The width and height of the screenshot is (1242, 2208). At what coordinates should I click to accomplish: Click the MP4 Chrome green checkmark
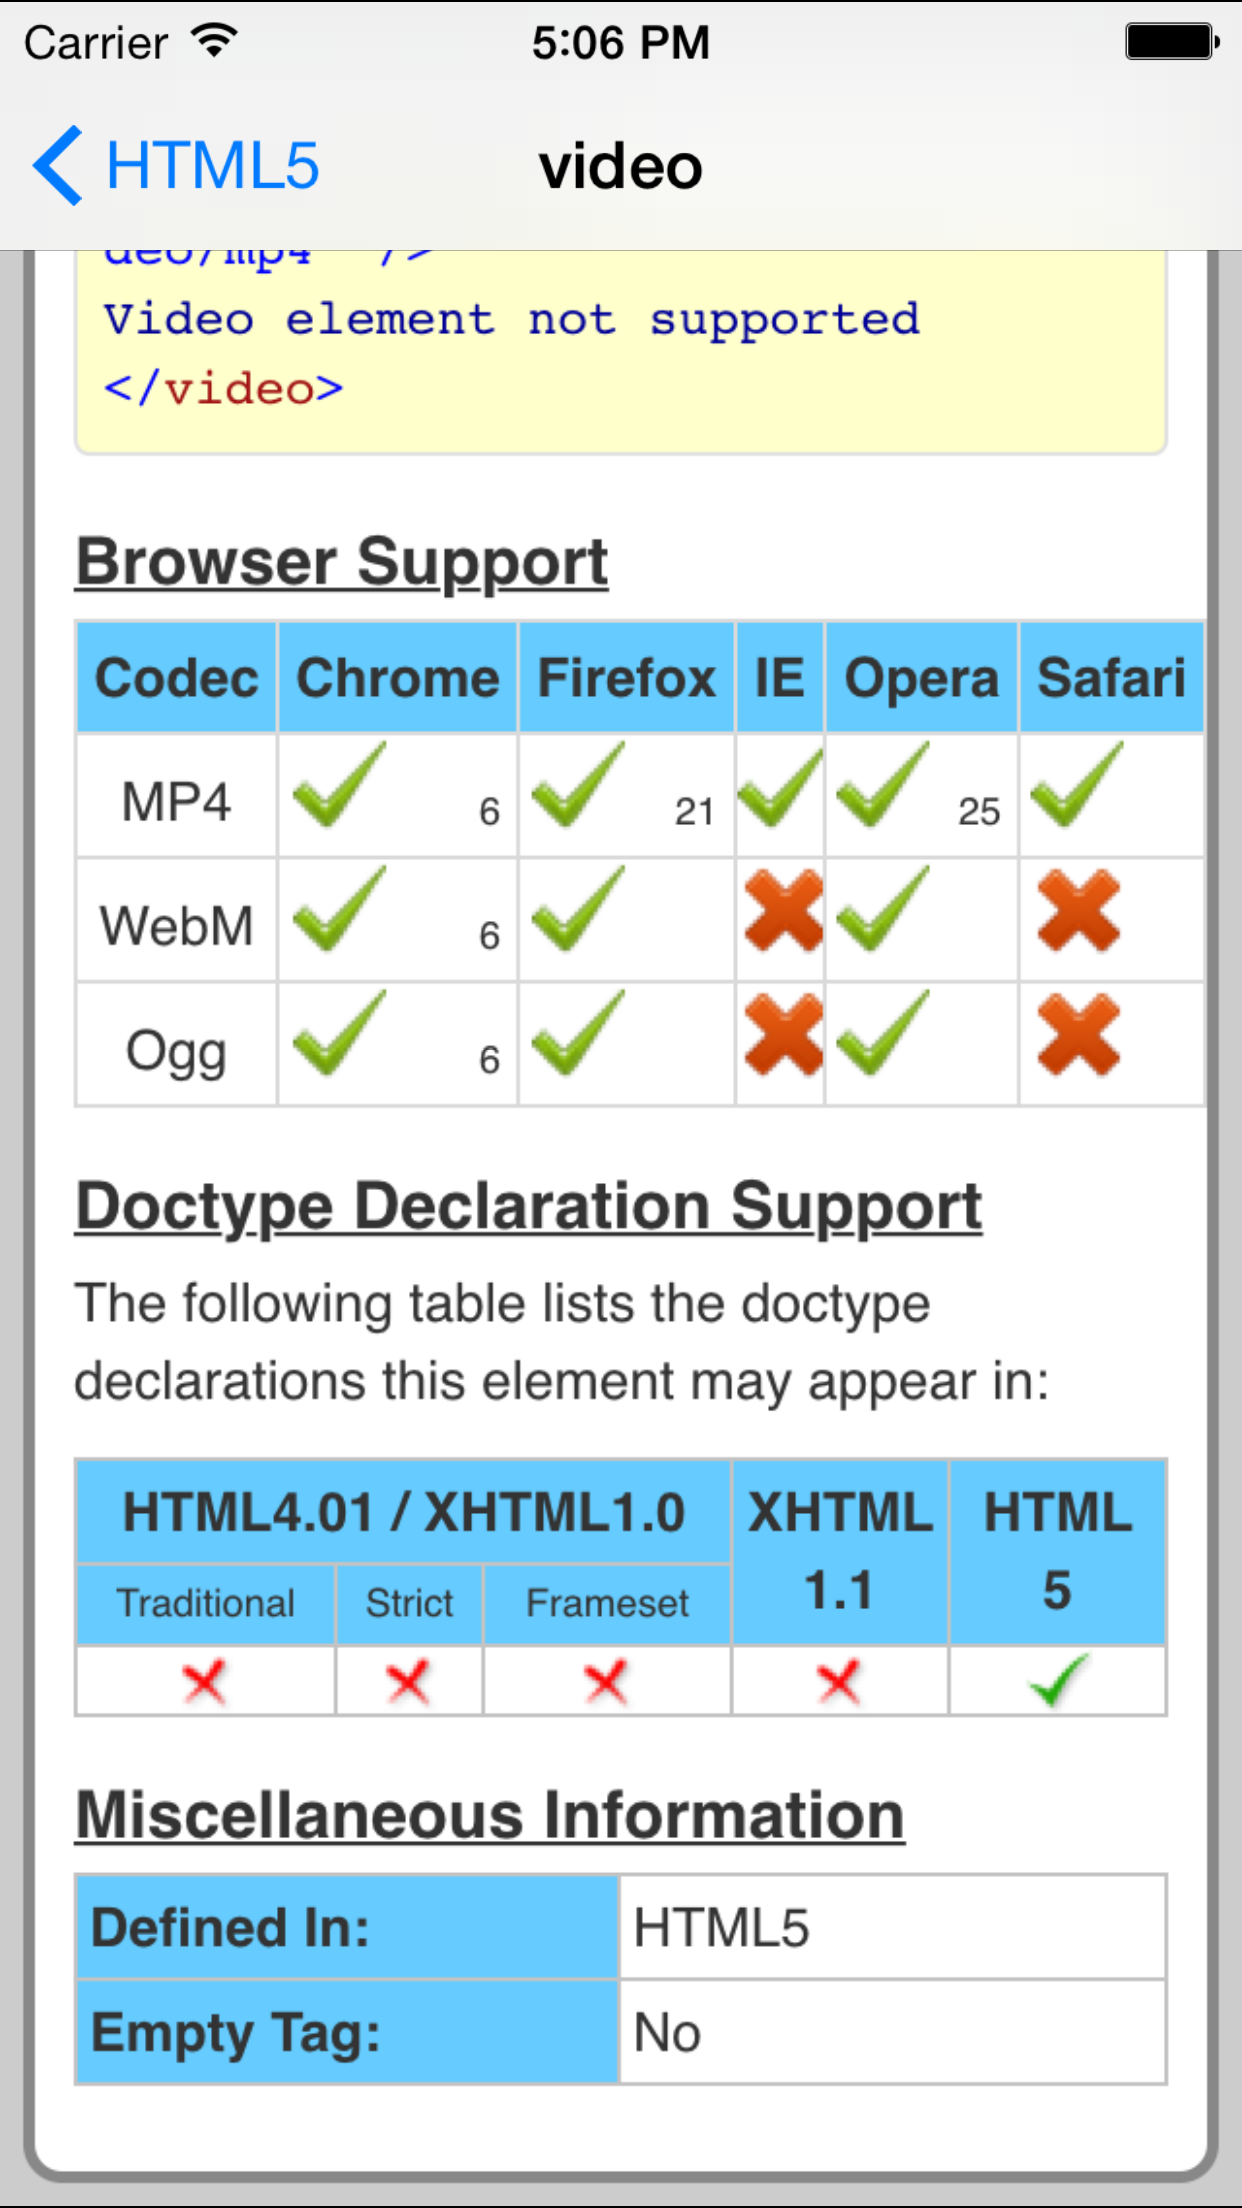pos(340,790)
